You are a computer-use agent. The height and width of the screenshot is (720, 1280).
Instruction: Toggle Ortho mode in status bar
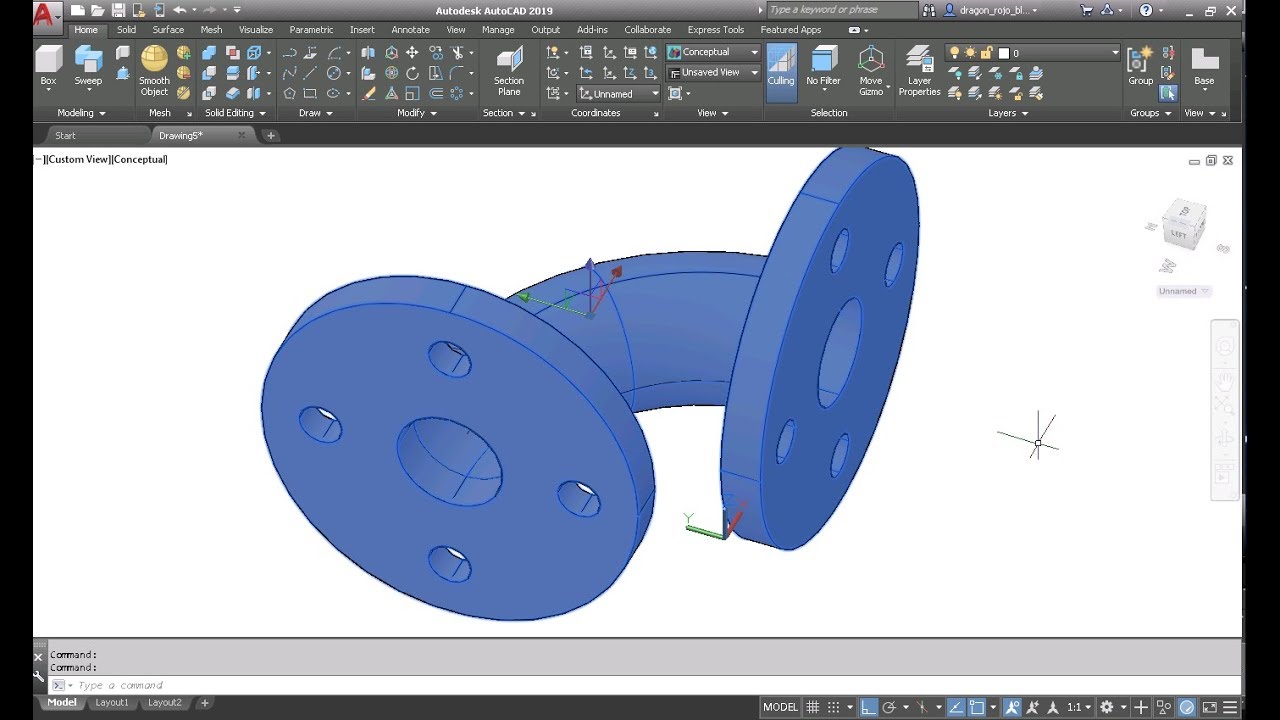pos(868,707)
